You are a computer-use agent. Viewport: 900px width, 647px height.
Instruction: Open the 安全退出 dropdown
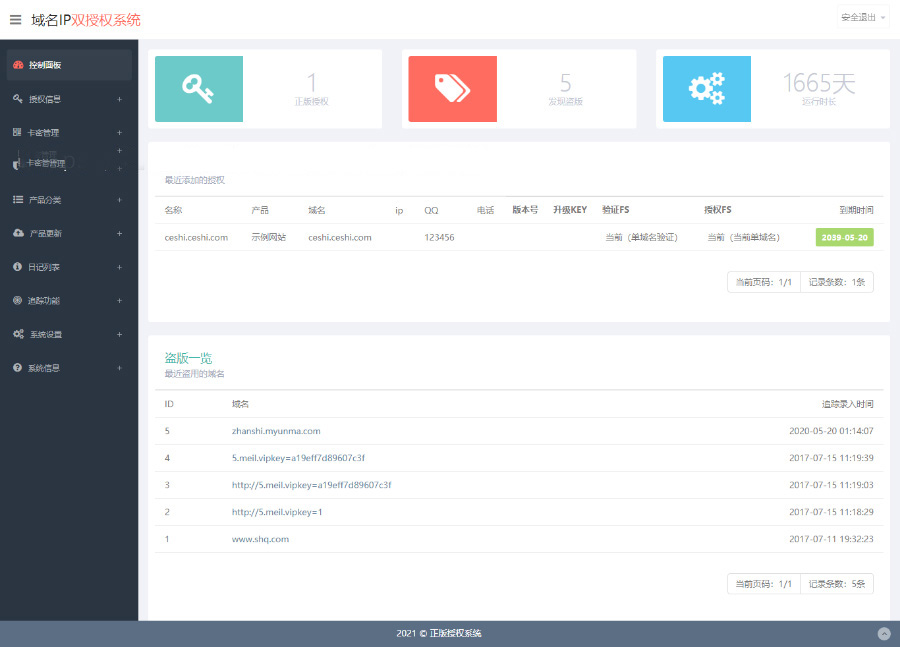(x=863, y=18)
